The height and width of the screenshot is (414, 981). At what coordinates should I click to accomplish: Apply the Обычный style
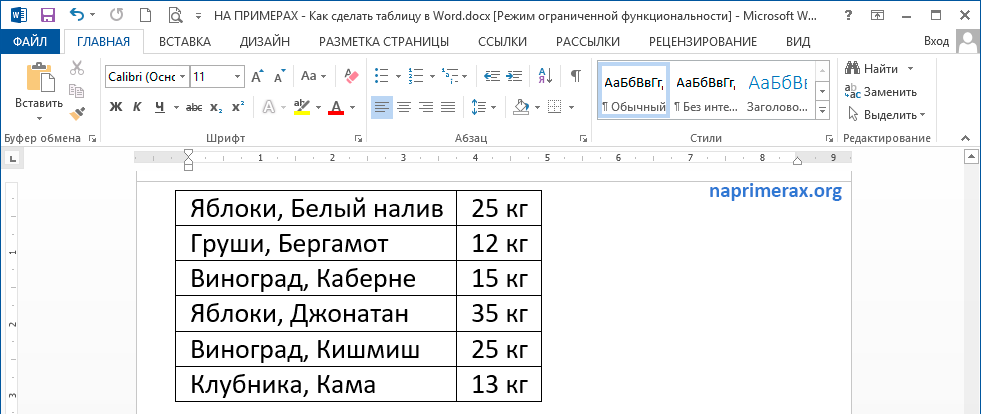tap(634, 91)
